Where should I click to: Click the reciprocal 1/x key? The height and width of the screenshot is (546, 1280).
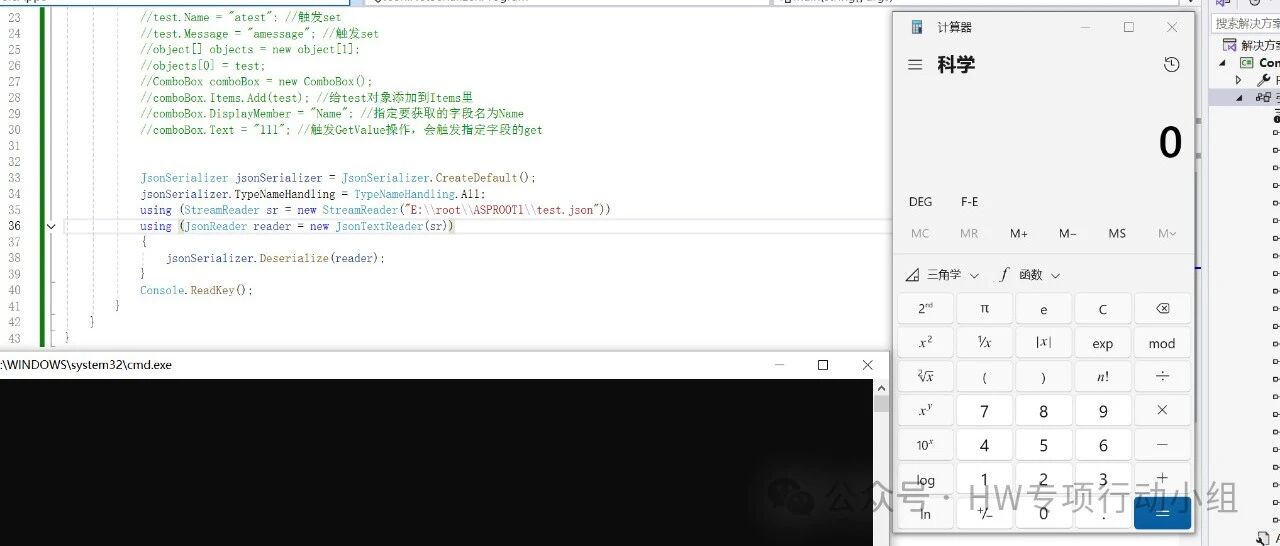point(984,342)
